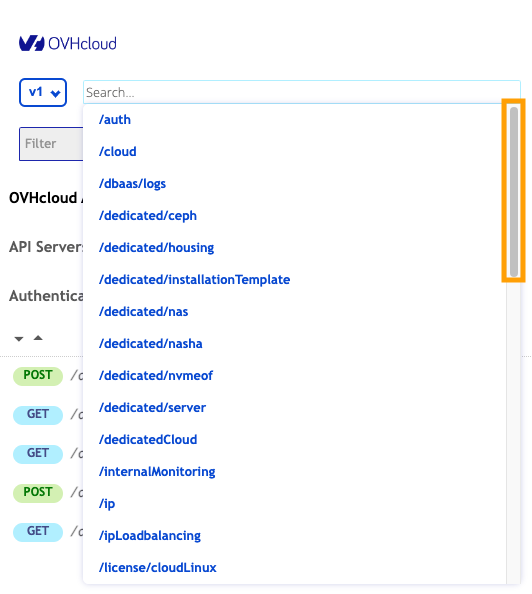This screenshot has height=594, width=532.
Task: Choose /dbaas/logs from the list
Action: coord(132,184)
